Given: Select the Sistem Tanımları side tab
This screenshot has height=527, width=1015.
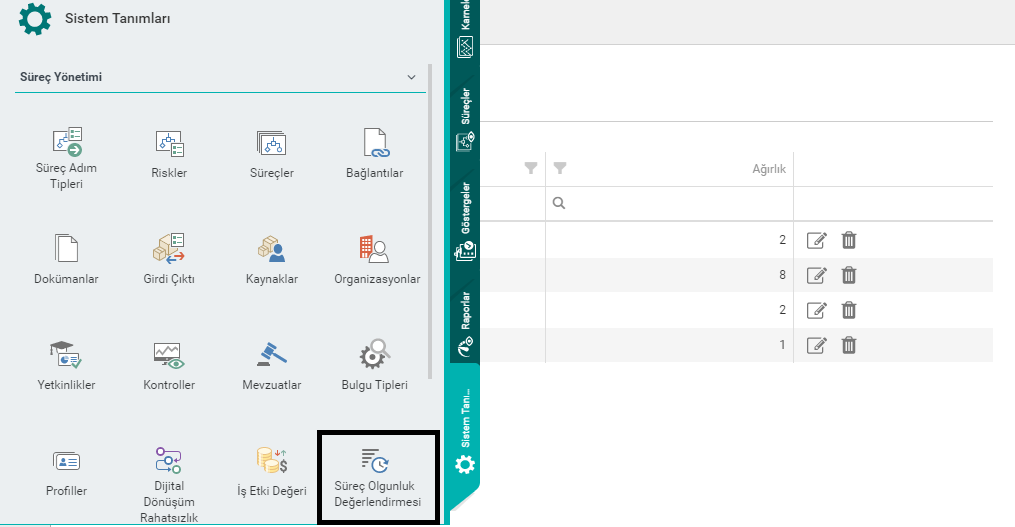Looking at the screenshot, I should coord(464,431).
